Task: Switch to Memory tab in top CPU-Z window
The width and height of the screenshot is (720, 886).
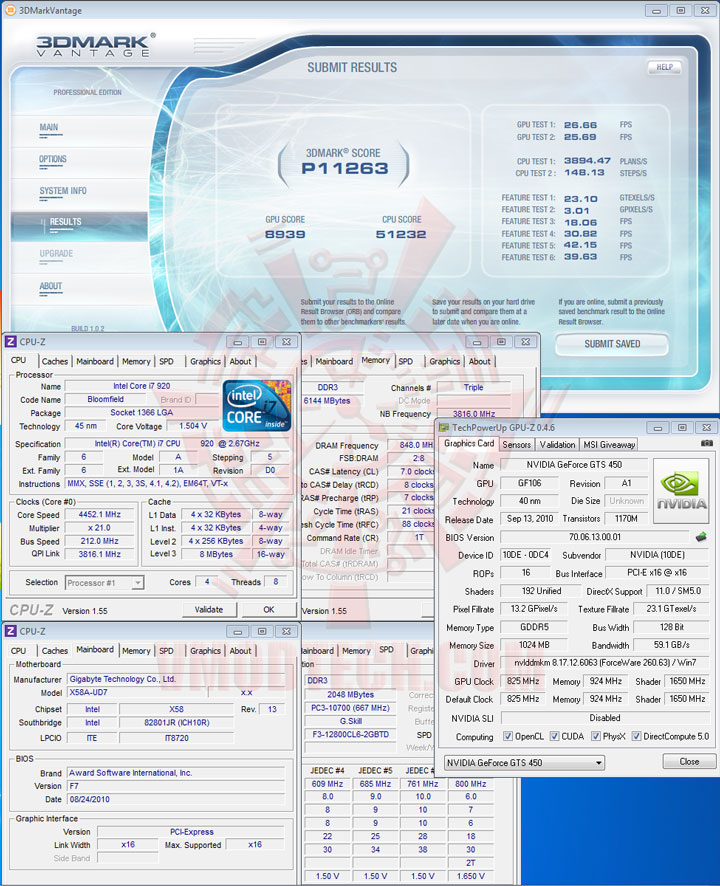Action: point(136,362)
